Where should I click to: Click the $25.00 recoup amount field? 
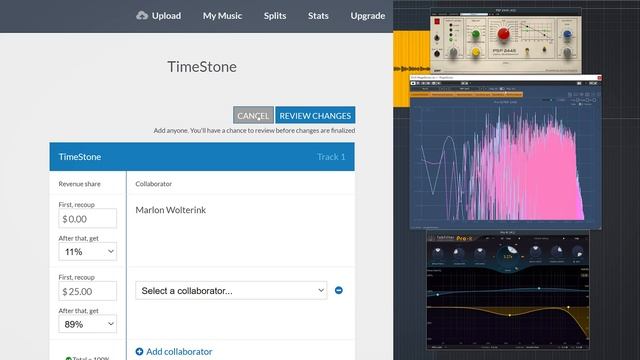click(87, 291)
